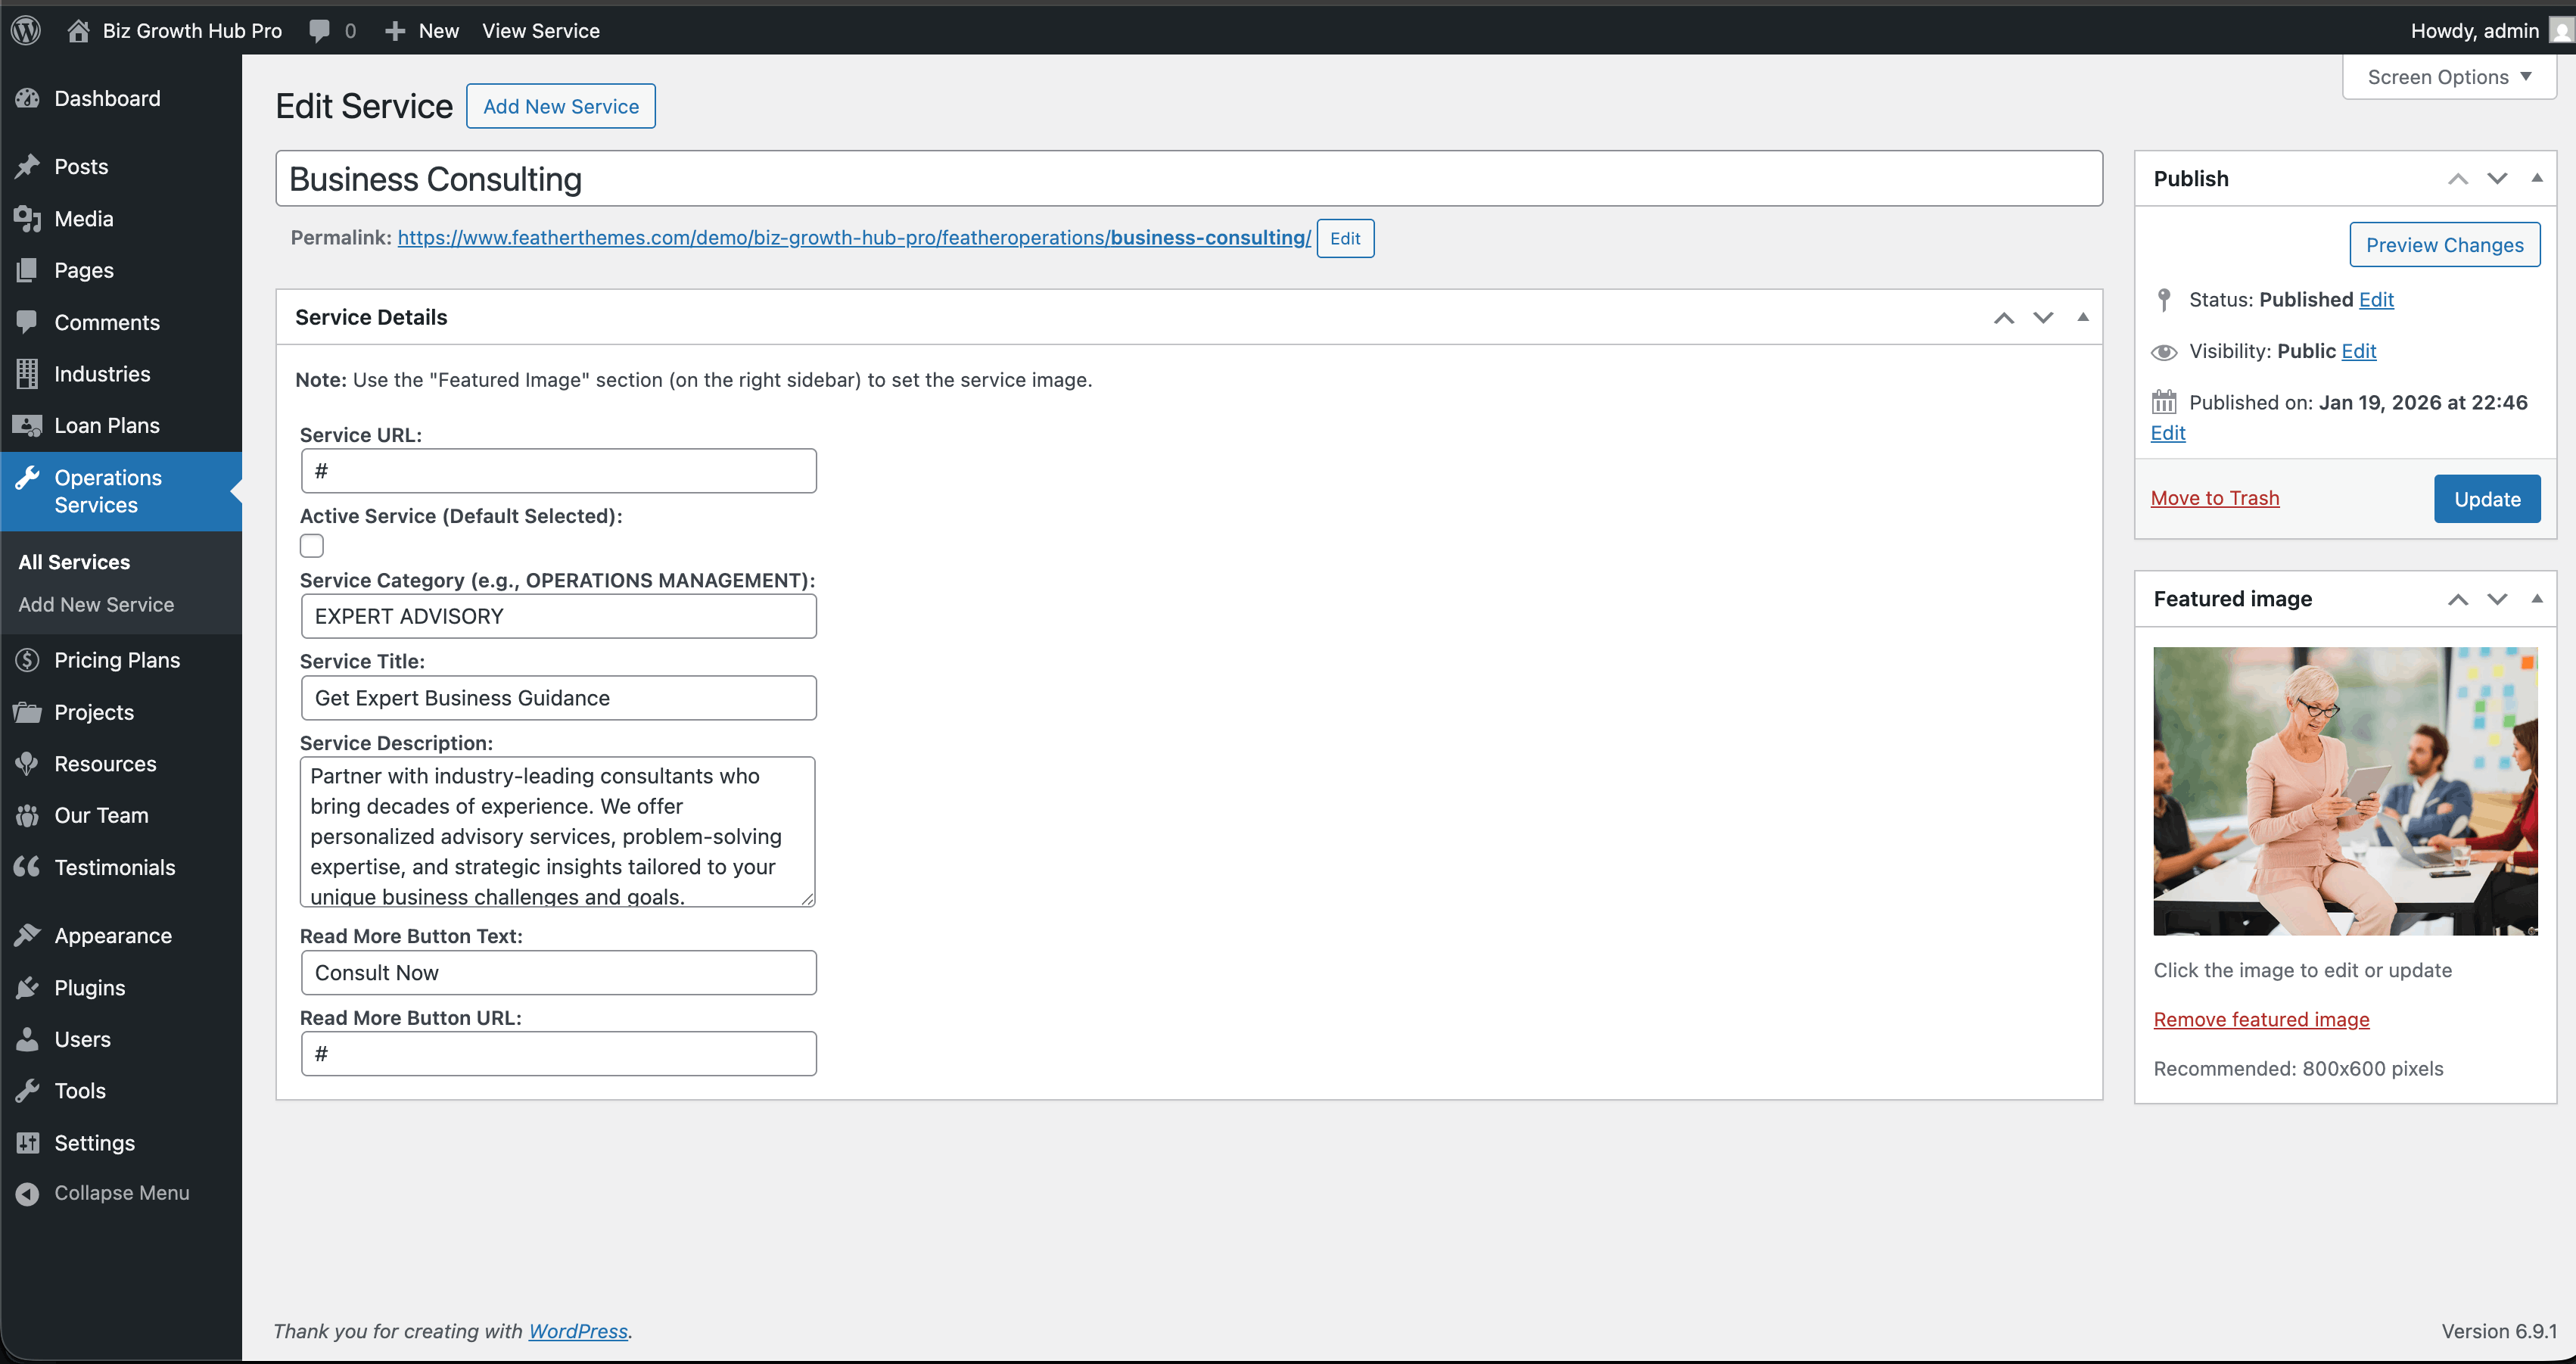Click the Dashboard gauge icon
This screenshot has height=1364, width=2576.
pyautogui.click(x=27, y=98)
